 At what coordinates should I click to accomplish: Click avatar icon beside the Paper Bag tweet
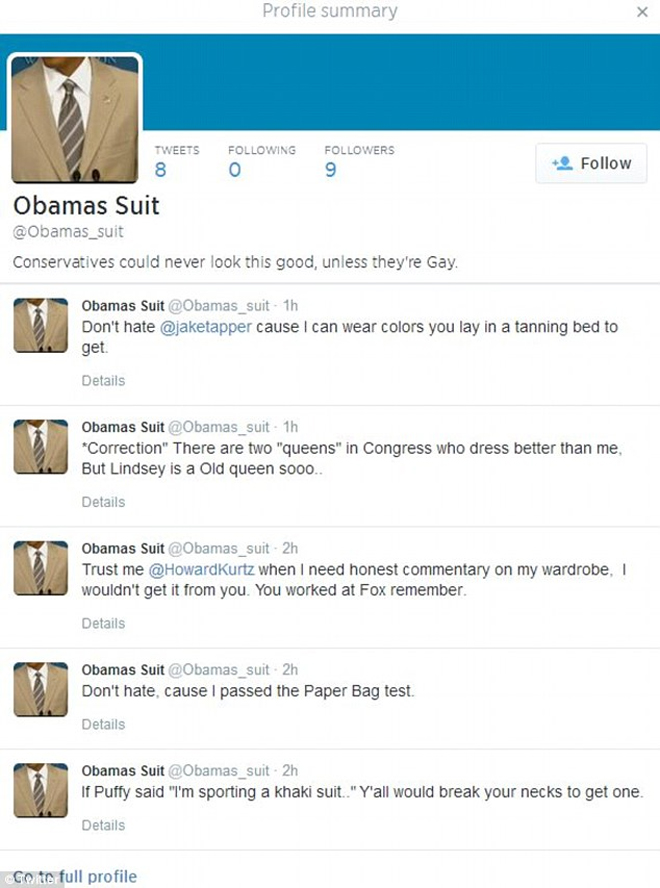coord(40,688)
